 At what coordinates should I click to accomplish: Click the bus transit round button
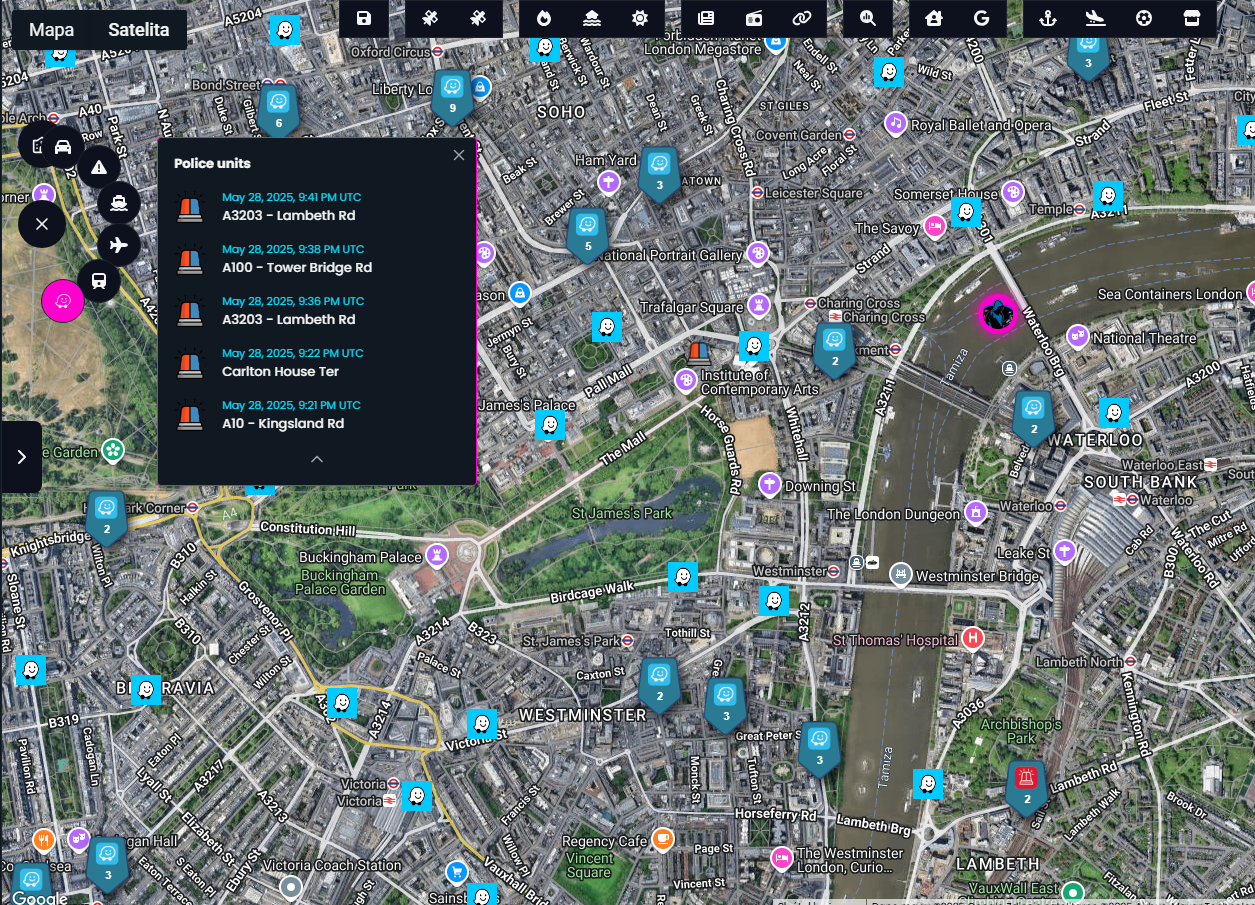click(x=99, y=281)
